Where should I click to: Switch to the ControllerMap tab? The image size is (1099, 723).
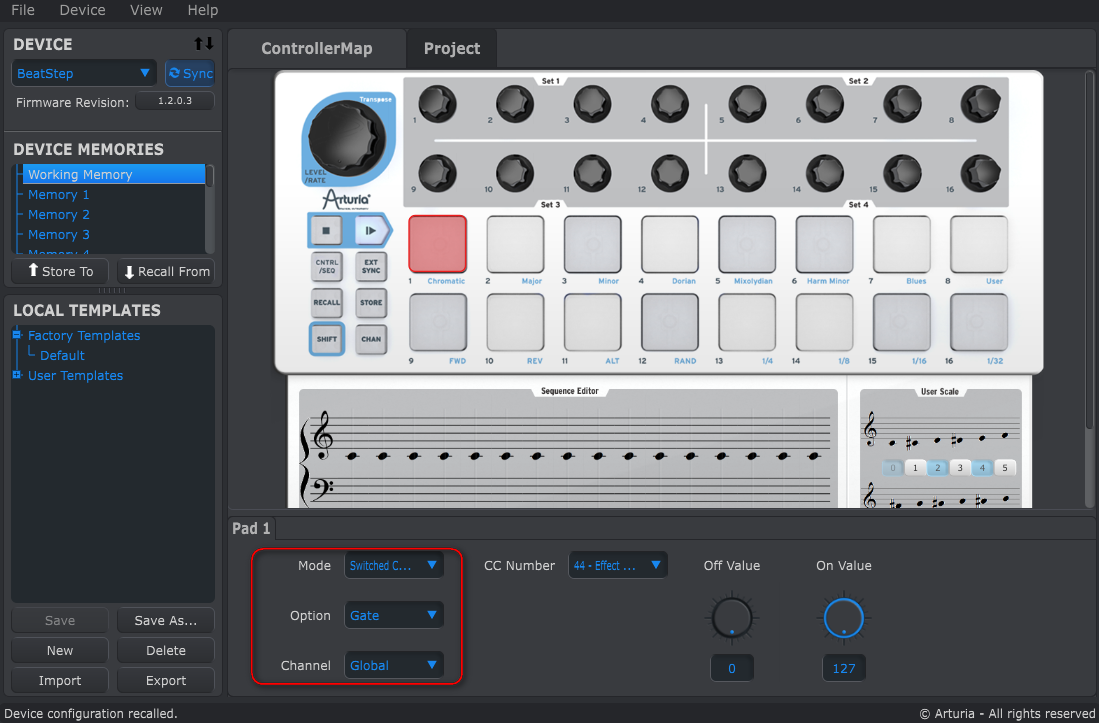coord(317,48)
